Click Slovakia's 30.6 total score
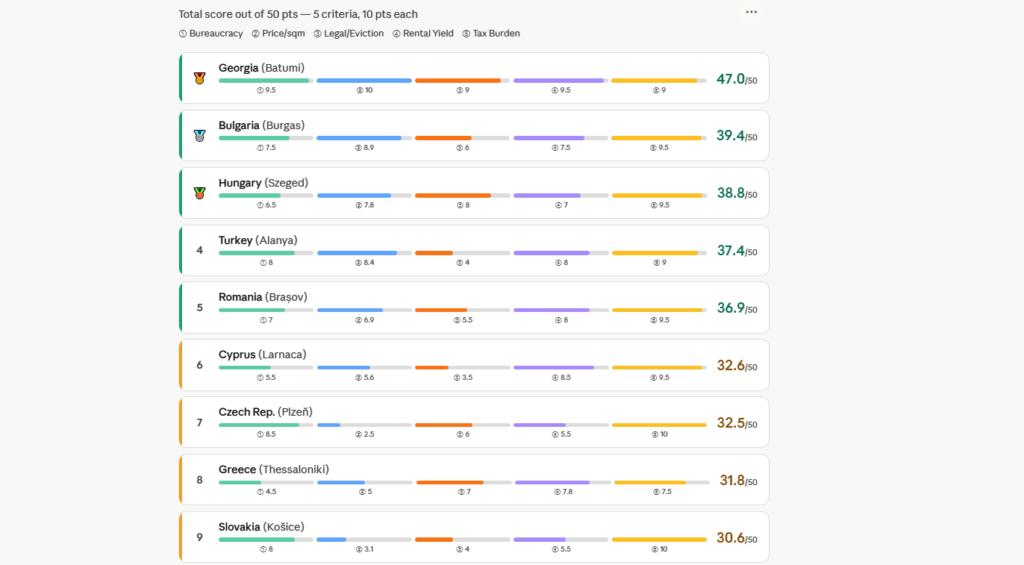 [x=737, y=538]
